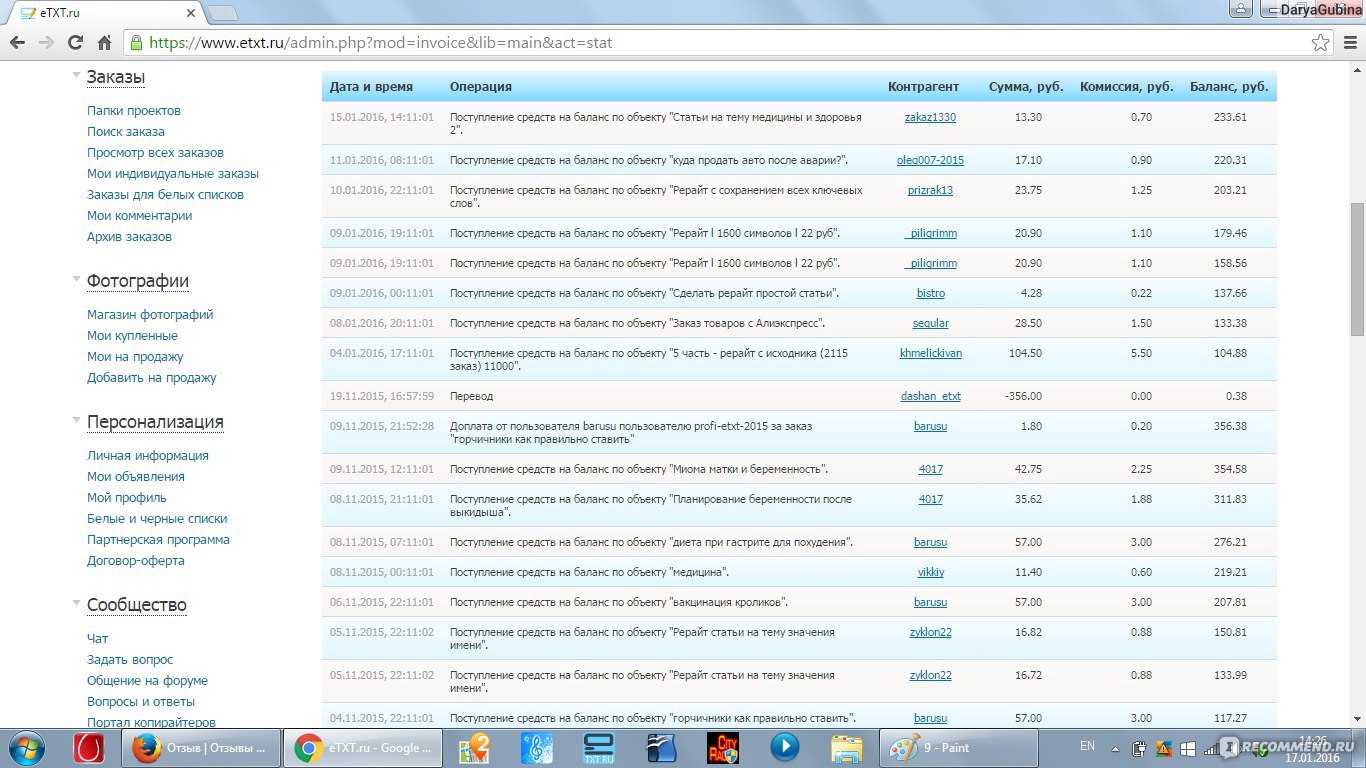Go to the browser home page icon
This screenshot has width=1366, height=768.
pyautogui.click(x=104, y=43)
